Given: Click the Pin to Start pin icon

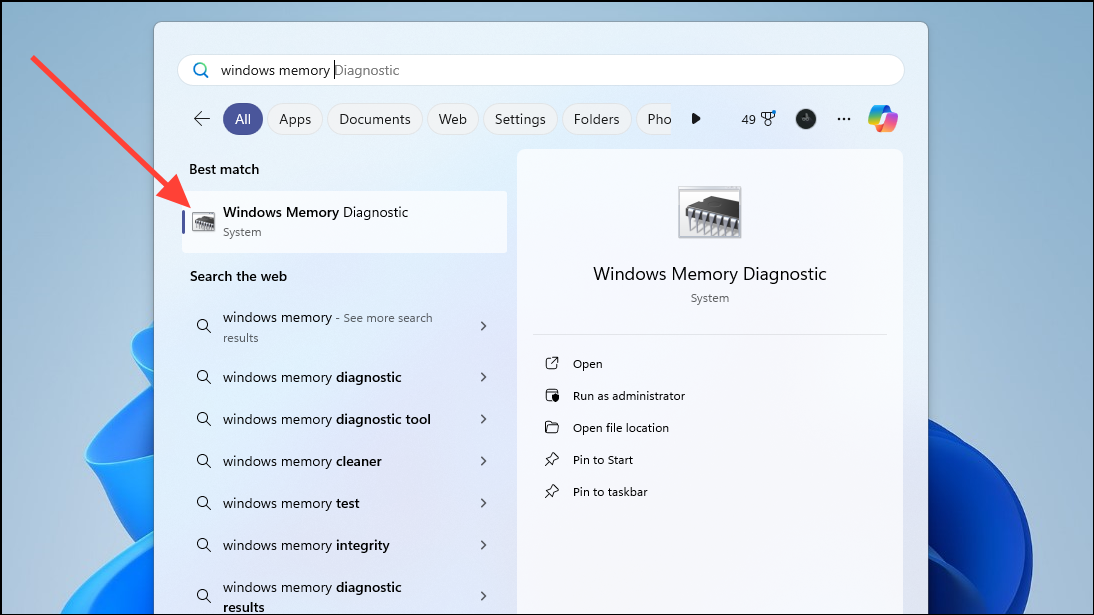Looking at the screenshot, I should click(552, 459).
